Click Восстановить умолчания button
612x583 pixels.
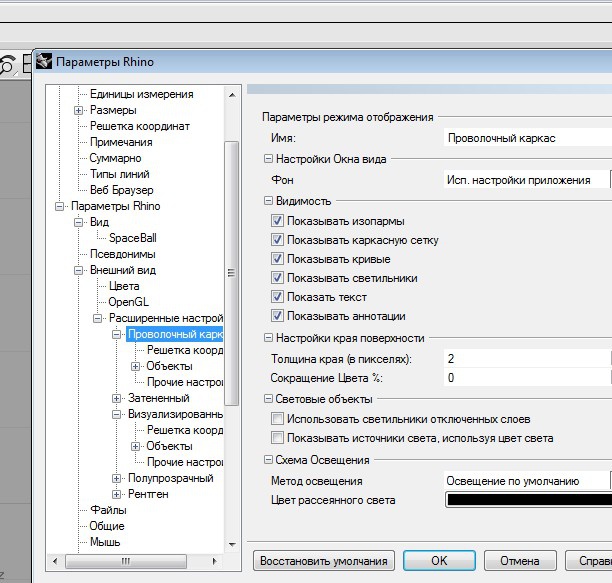(x=324, y=561)
